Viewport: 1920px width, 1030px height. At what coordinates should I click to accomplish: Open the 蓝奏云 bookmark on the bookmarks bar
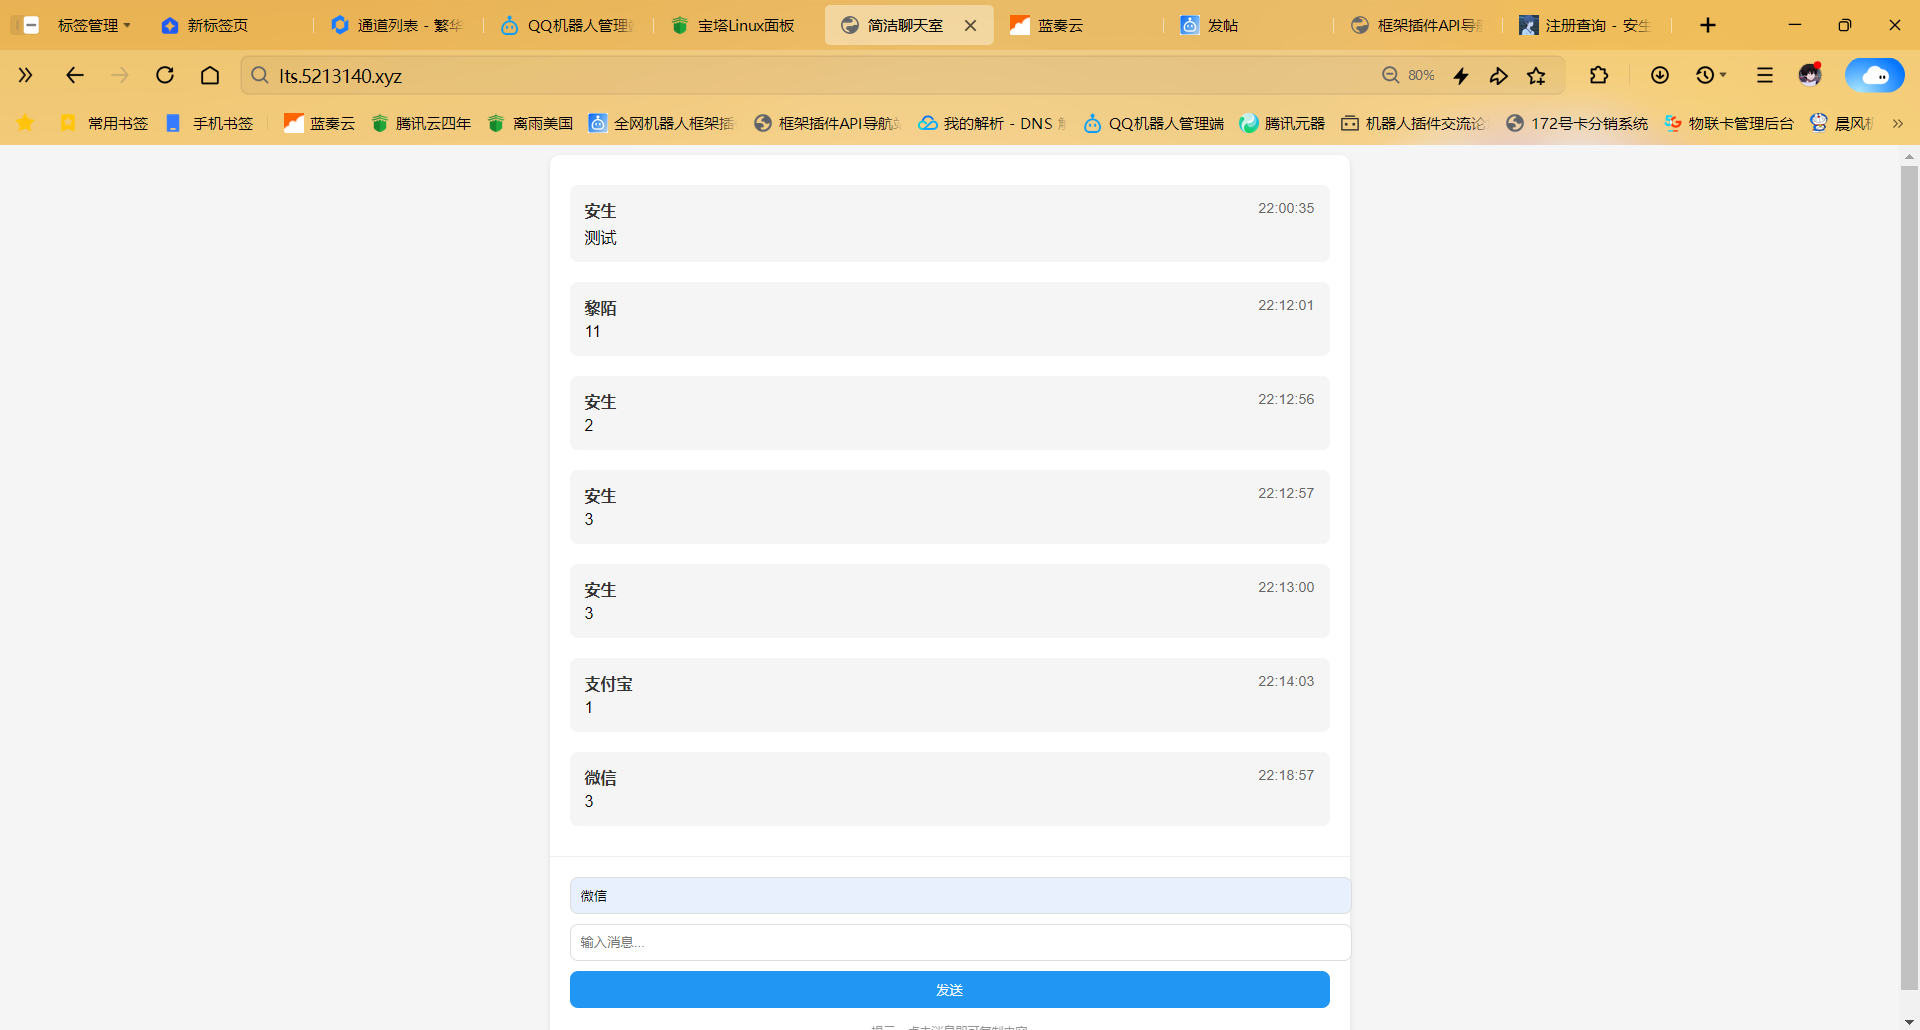point(318,123)
